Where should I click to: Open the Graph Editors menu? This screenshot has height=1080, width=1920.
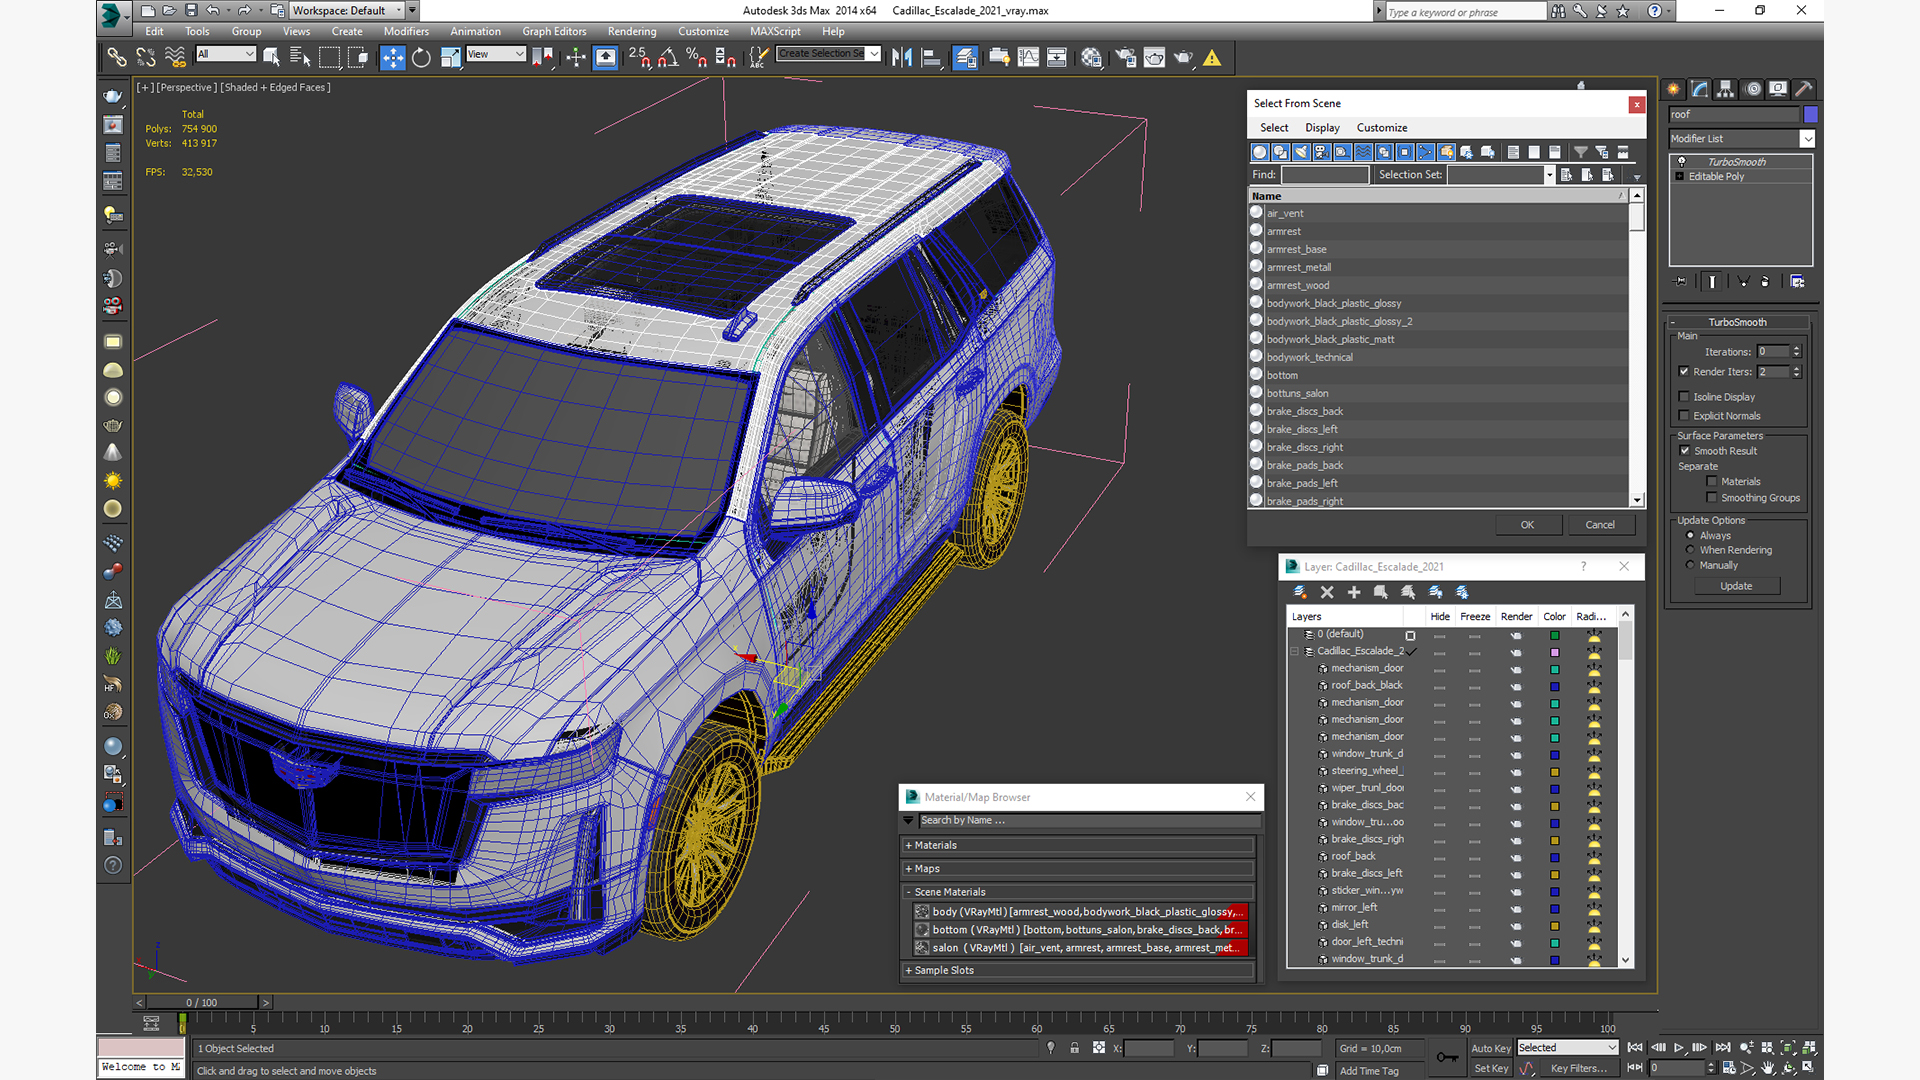(554, 32)
